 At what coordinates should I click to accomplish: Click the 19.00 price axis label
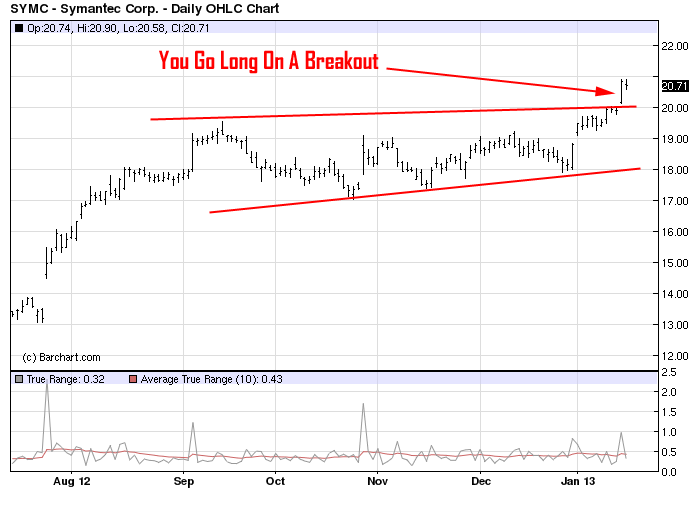(675, 139)
